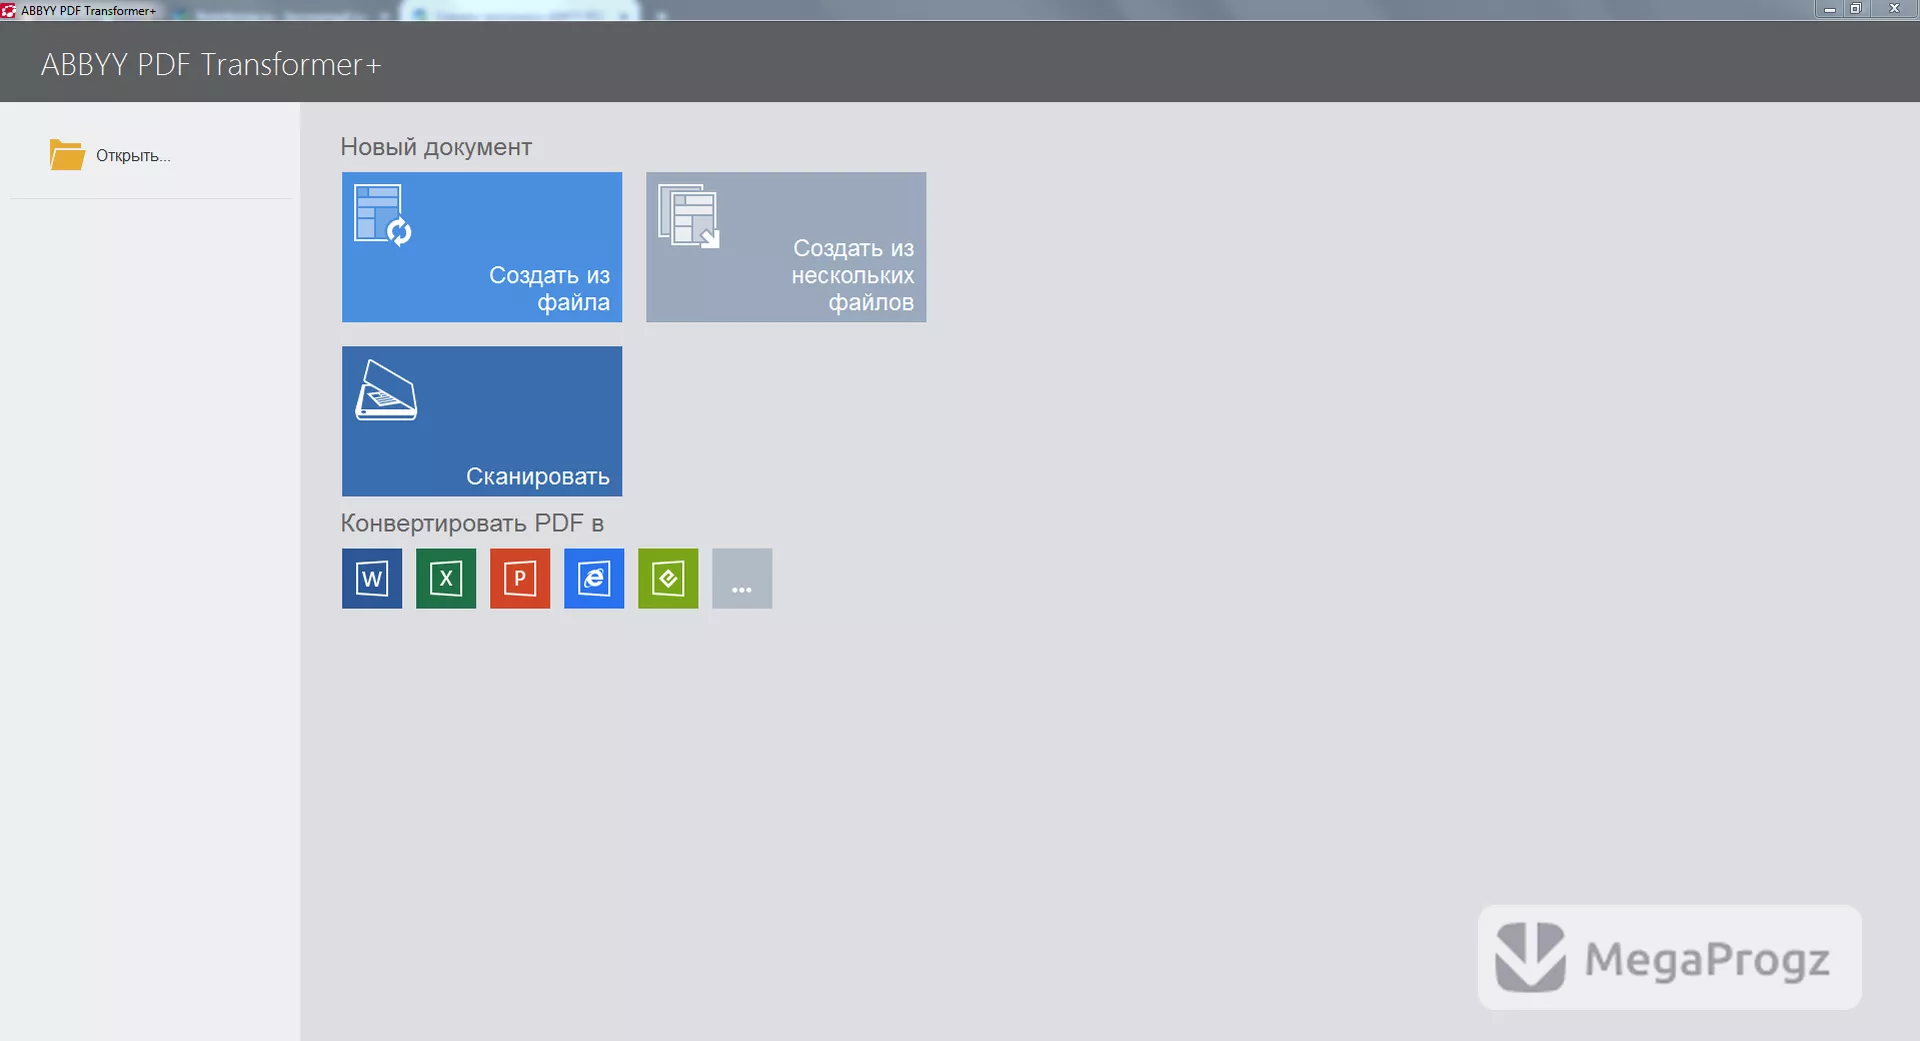The width and height of the screenshot is (1920, 1041).
Task: Click the ABBYY app icon in the title bar
Action: coord(9,10)
